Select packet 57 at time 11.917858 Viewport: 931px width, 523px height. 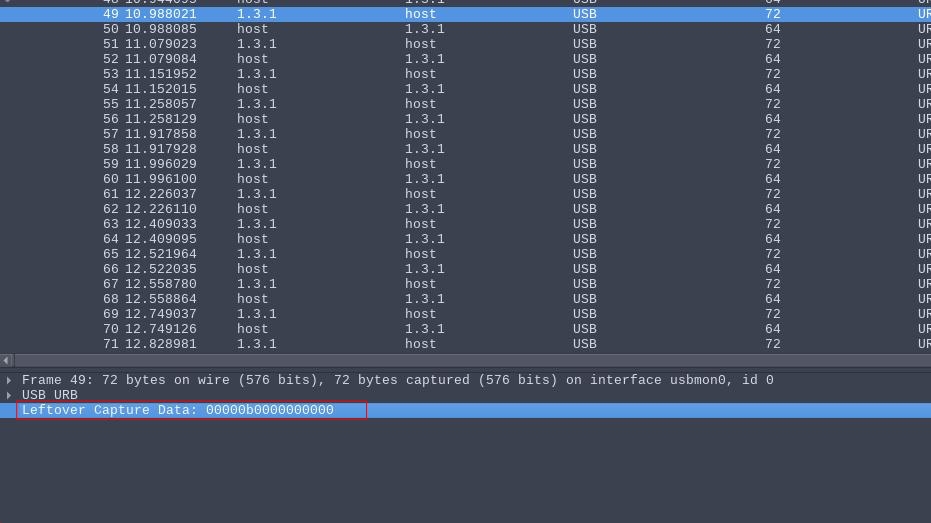pos(400,134)
